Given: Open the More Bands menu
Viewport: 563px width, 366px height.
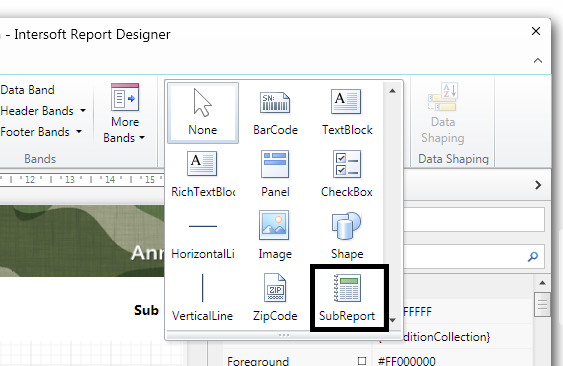Looking at the screenshot, I should pyautogui.click(x=124, y=114).
